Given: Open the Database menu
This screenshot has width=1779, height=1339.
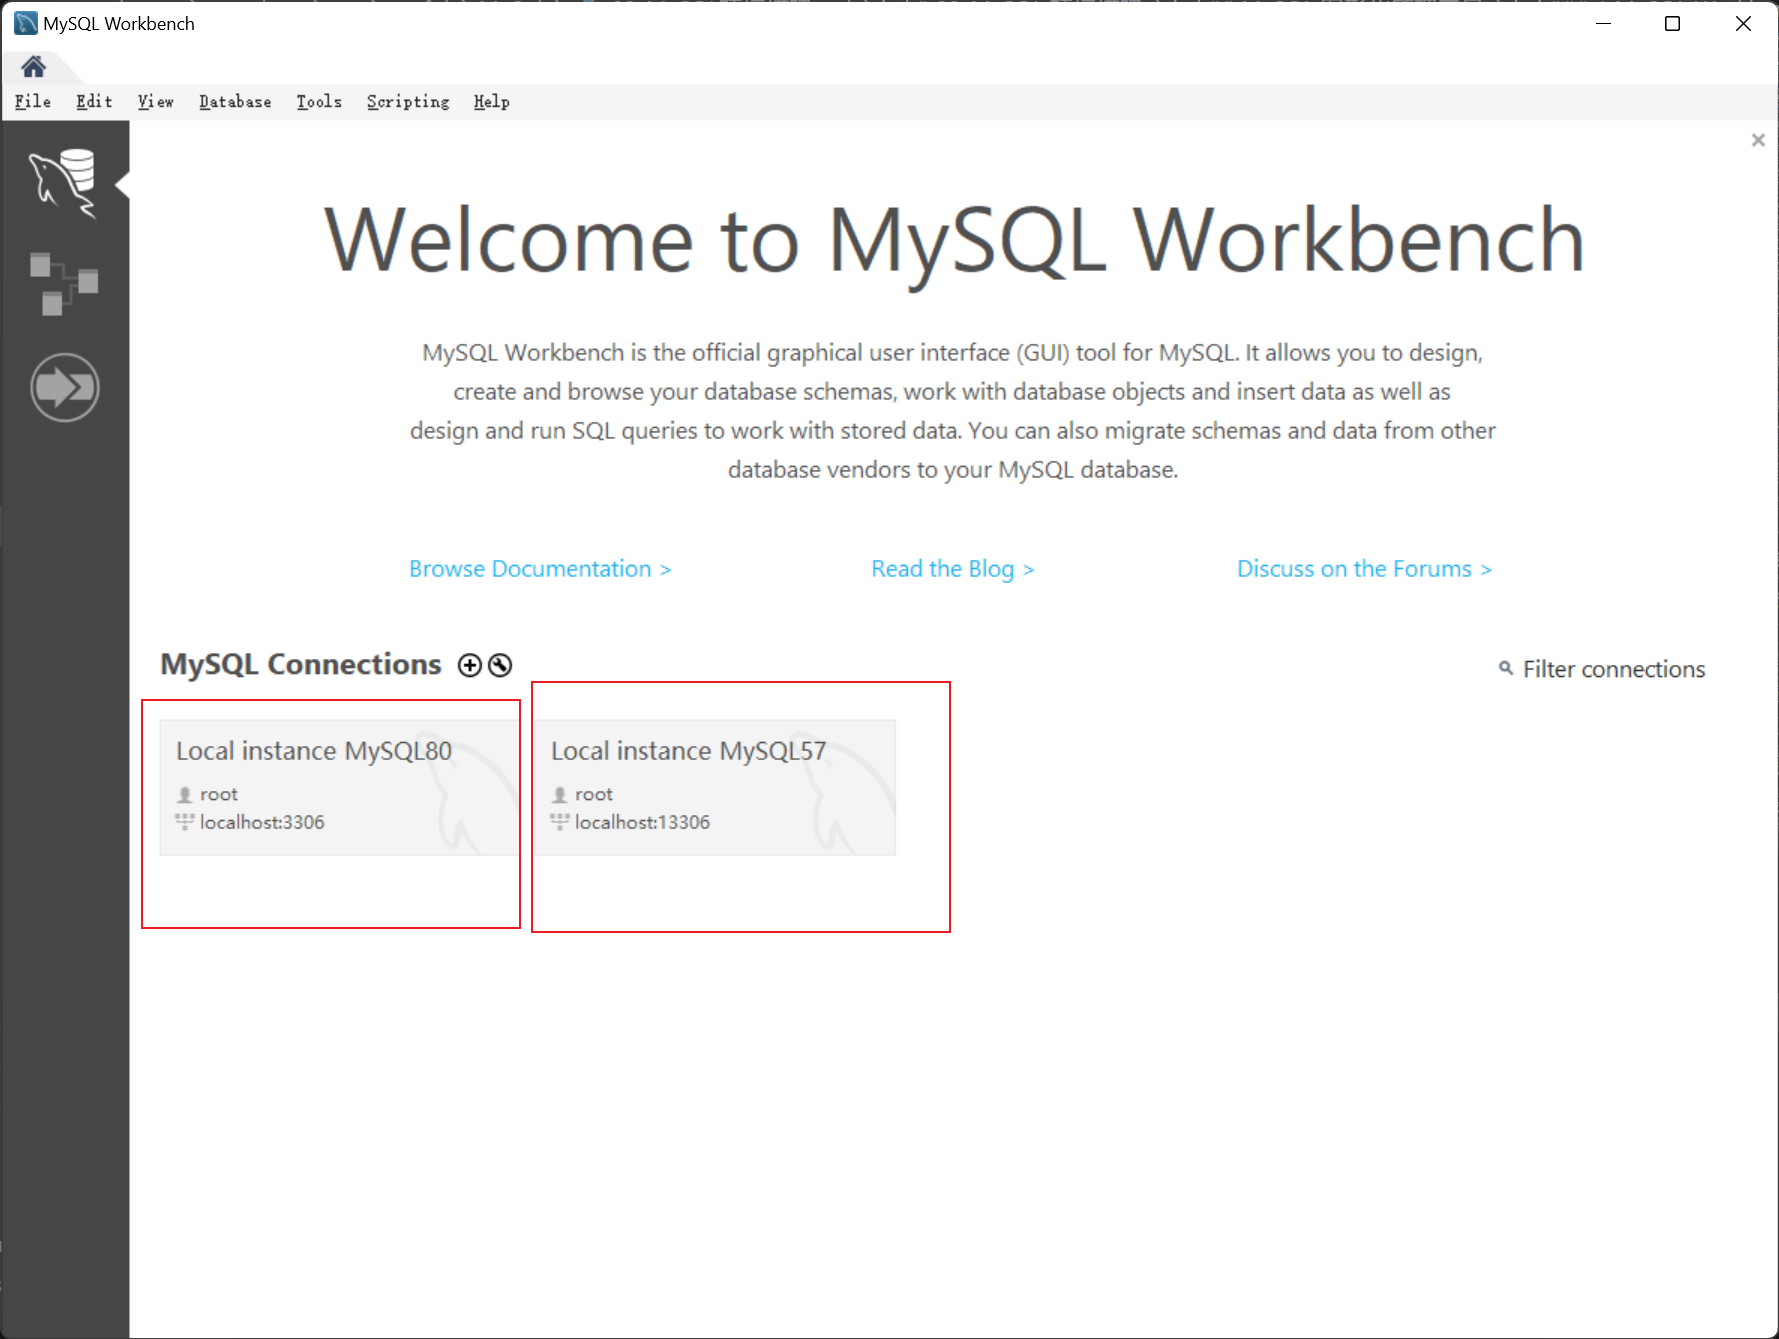Looking at the screenshot, I should click(x=235, y=102).
